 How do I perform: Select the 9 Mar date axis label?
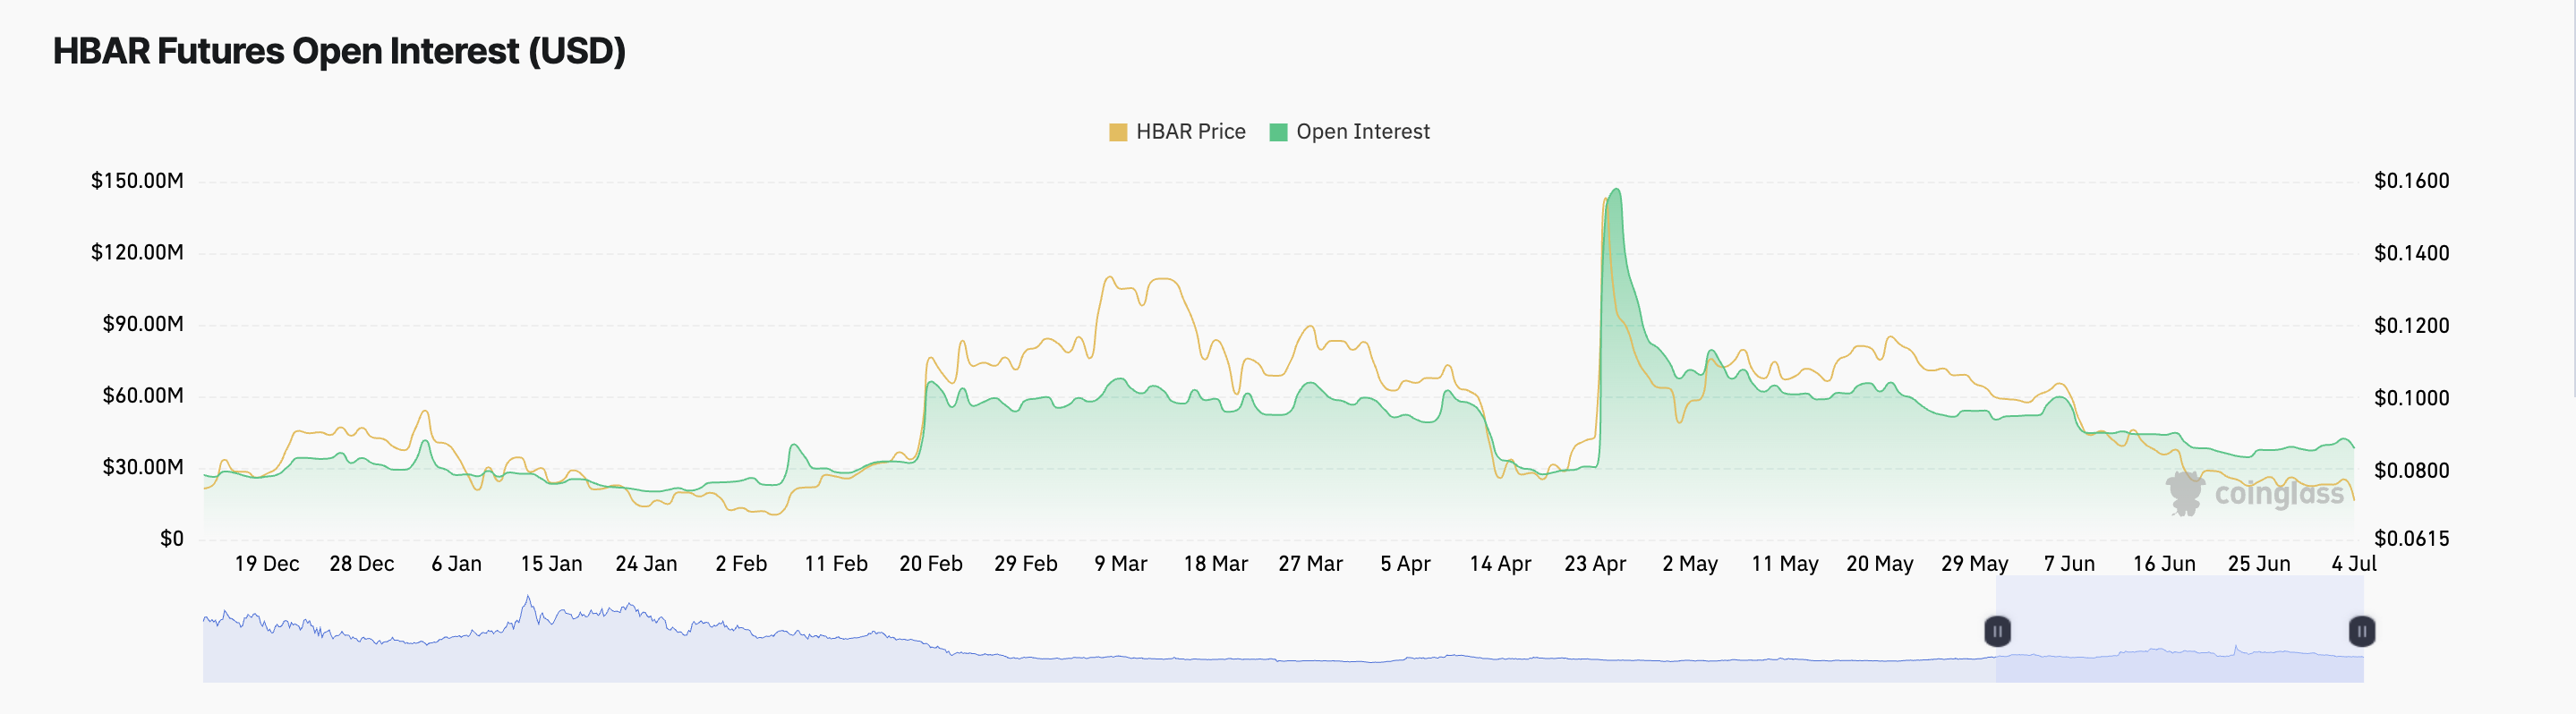pos(1120,564)
